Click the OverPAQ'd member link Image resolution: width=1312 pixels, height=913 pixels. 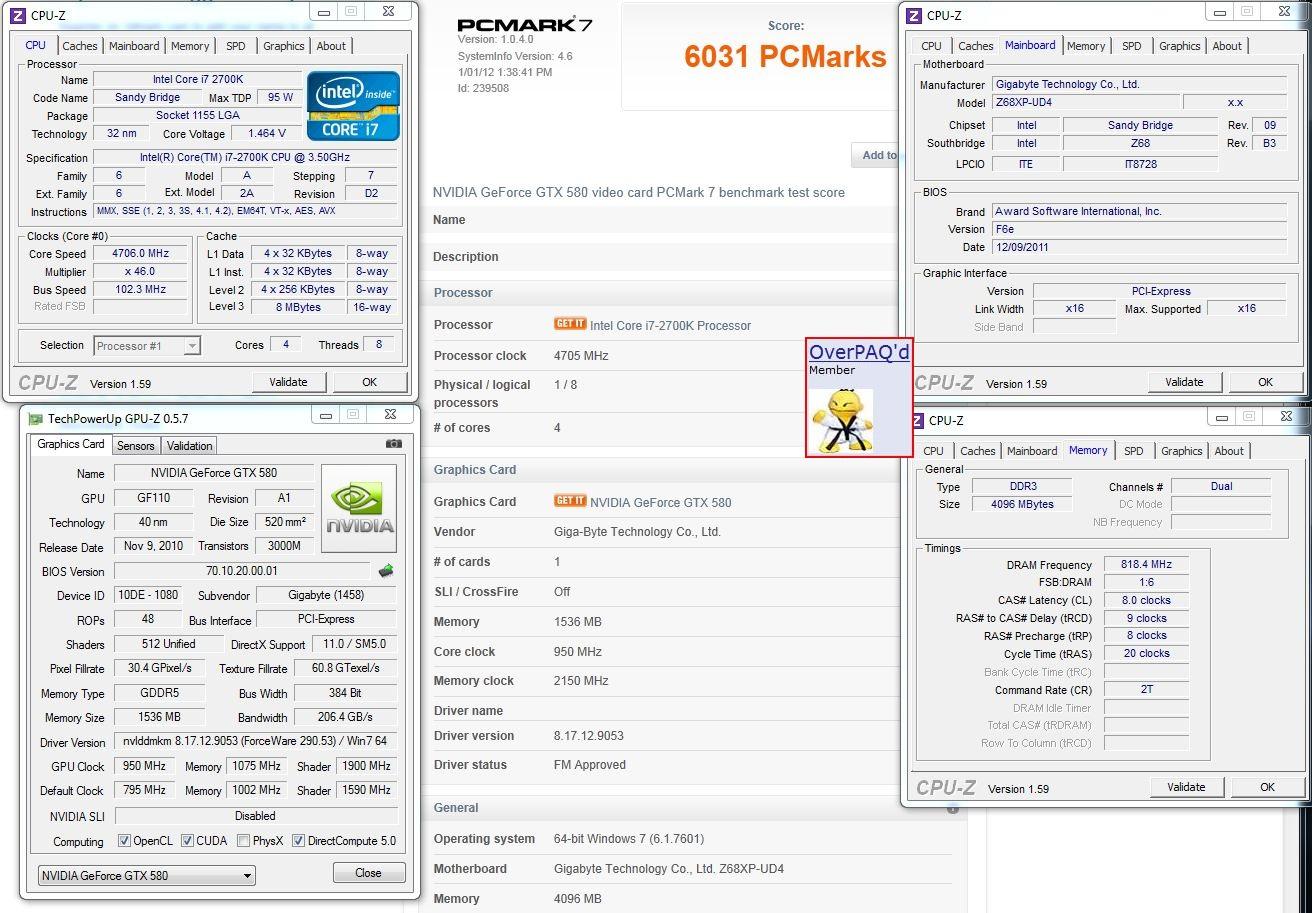(x=859, y=352)
